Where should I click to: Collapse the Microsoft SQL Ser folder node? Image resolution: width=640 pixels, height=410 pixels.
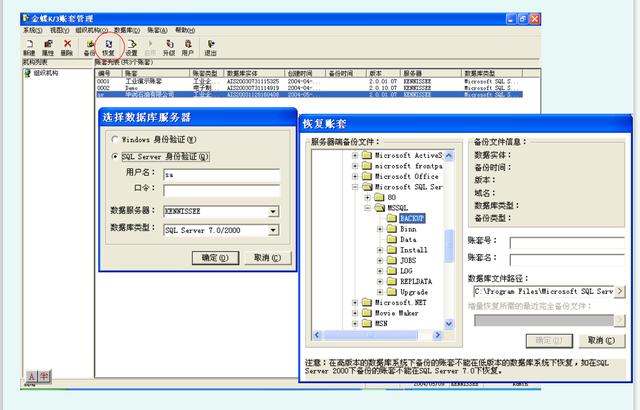click(355, 187)
